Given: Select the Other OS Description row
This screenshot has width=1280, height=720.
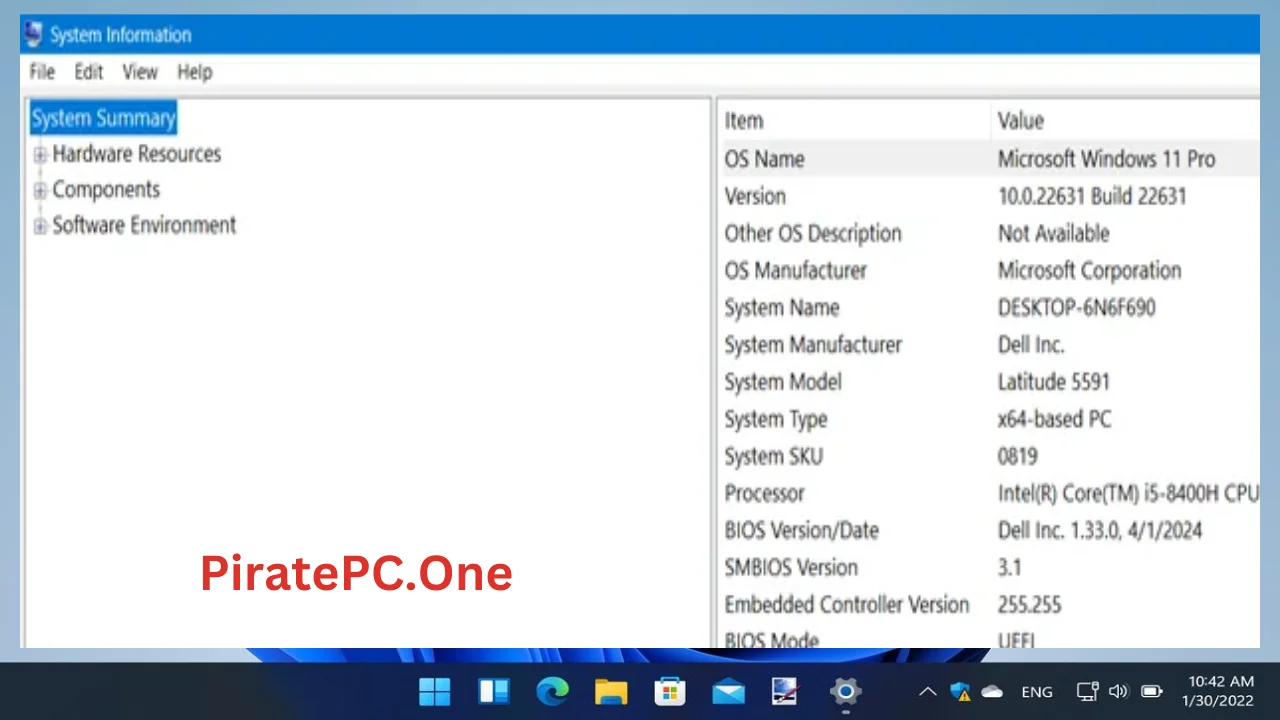Looking at the screenshot, I should coord(989,233).
